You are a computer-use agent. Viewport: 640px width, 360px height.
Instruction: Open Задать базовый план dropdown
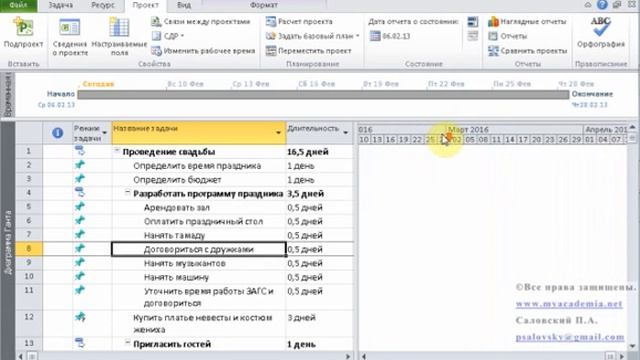[312, 36]
